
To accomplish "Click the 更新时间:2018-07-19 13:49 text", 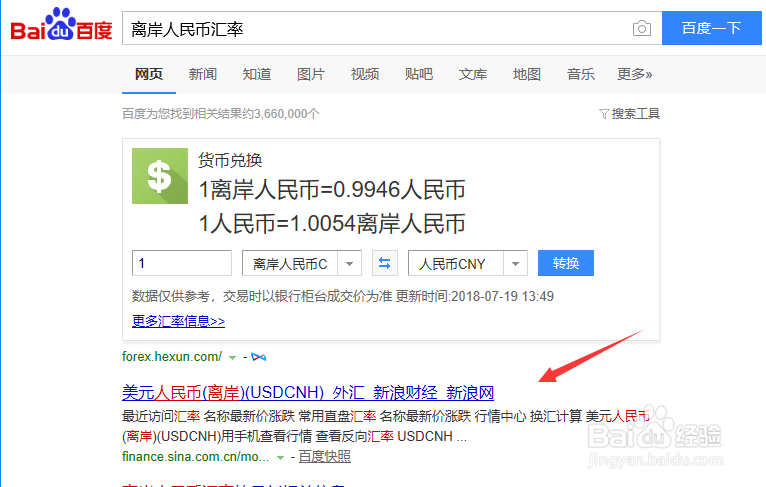I will point(474,296).
